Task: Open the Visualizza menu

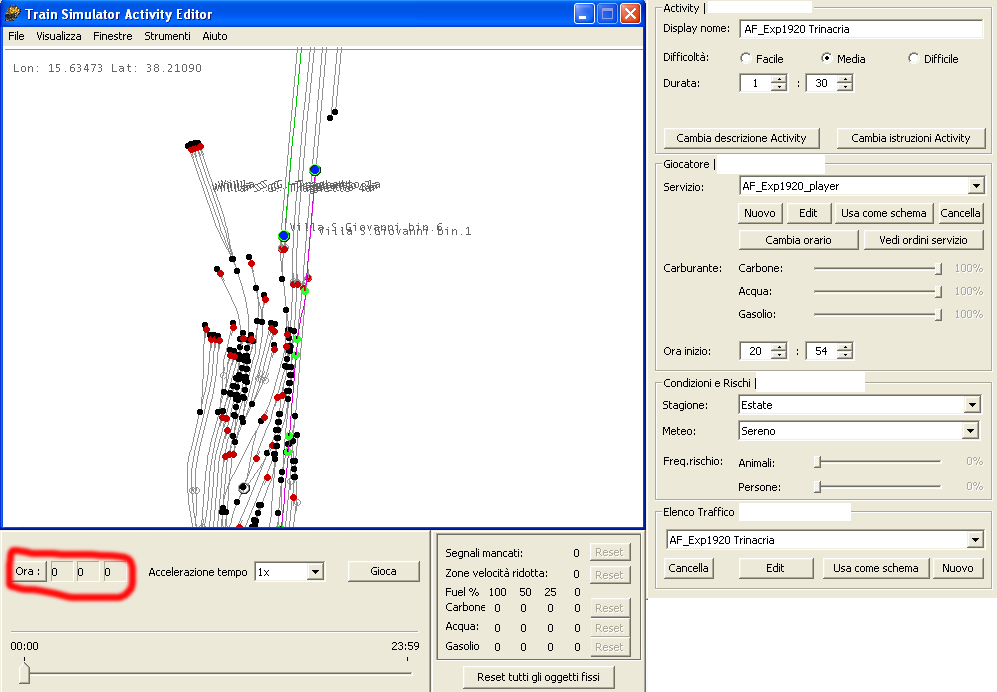Action: (59, 36)
